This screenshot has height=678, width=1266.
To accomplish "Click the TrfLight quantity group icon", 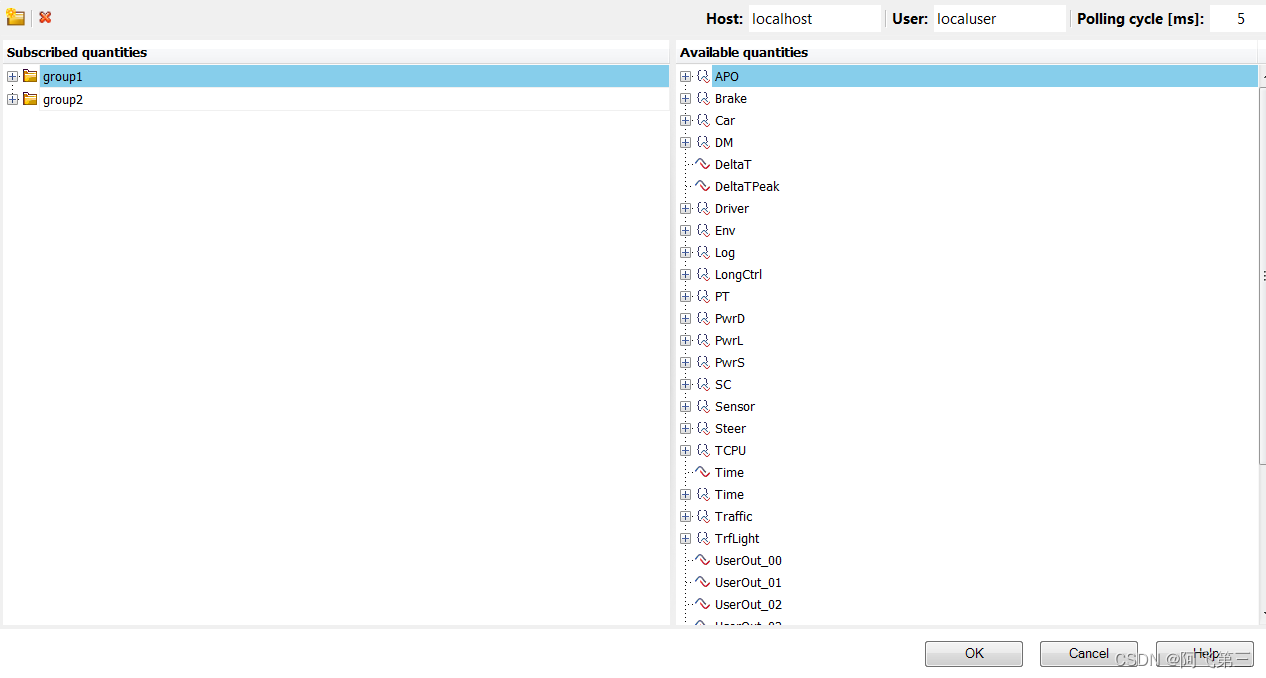I will click(703, 539).
